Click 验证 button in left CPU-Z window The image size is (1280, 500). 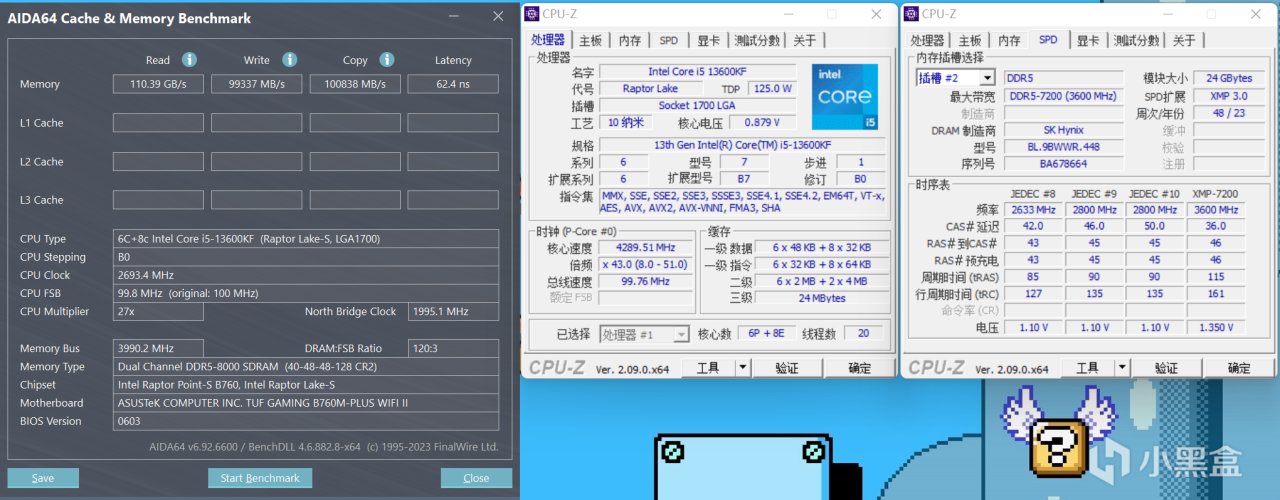[x=787, y=368]
